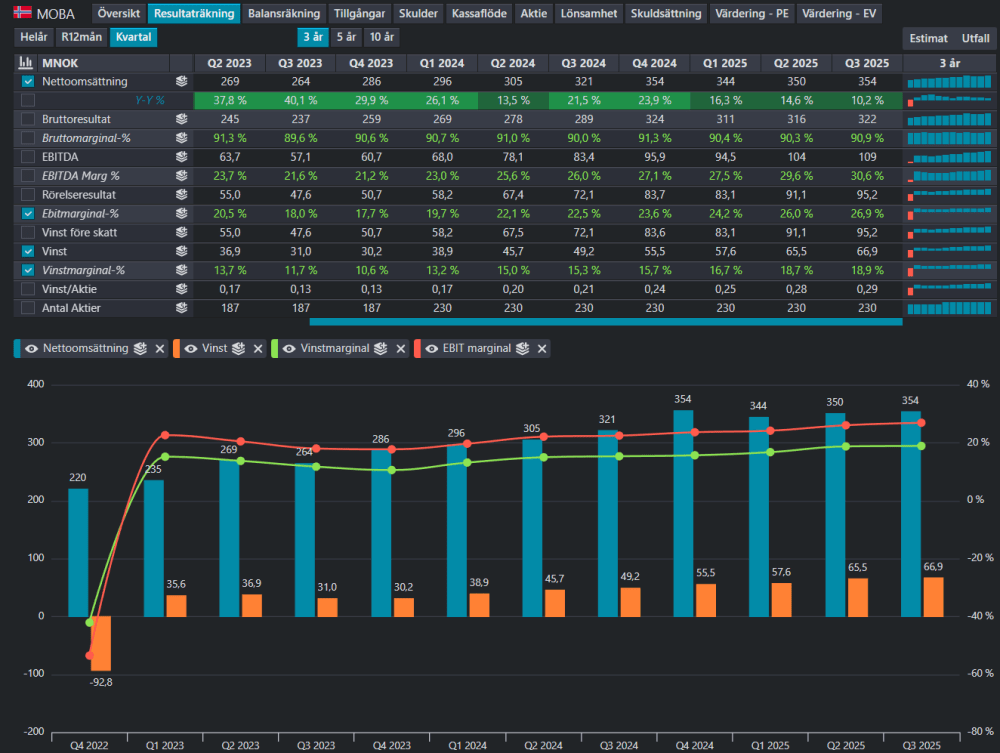Screen dimensions: 1000x753
Task: Uncheck the Nettoomsättning checkbox
Action: click(x=28, y=82)
